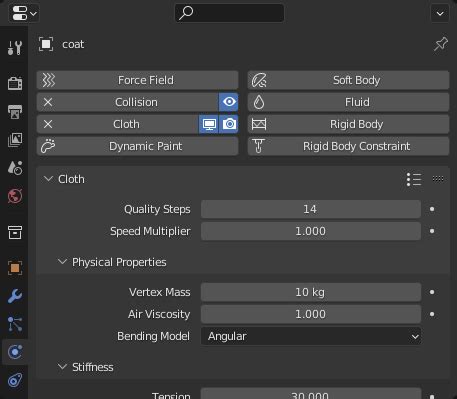Screen dimensions: 457x399
Task: Click the Force Field waves icon
Action: [48, 80]
